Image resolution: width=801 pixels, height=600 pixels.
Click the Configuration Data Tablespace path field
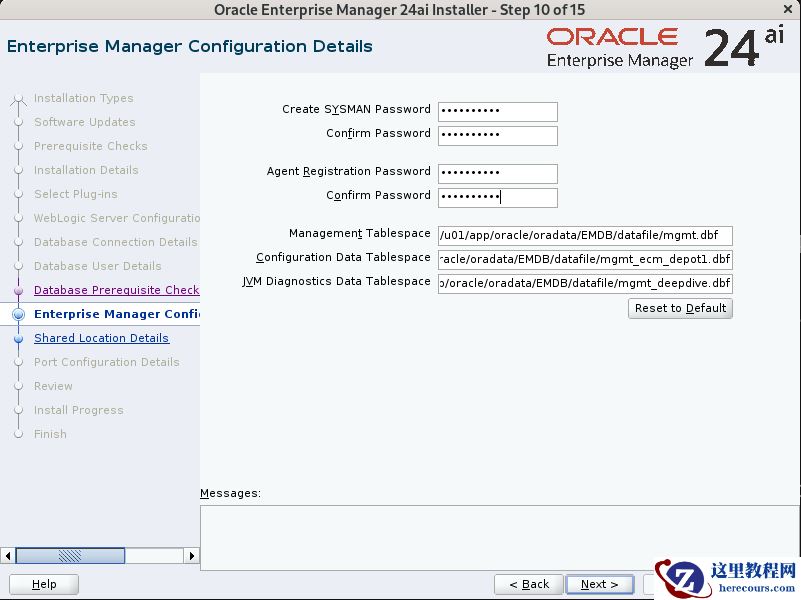585,259
